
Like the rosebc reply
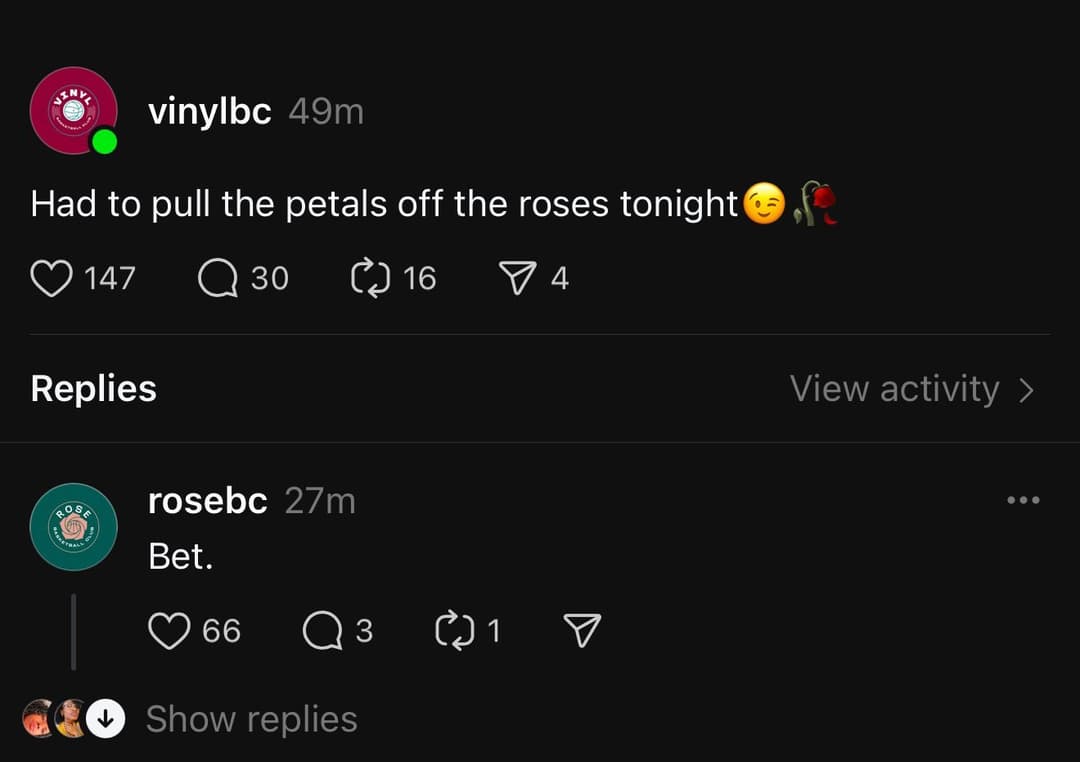tap(169, 631)
